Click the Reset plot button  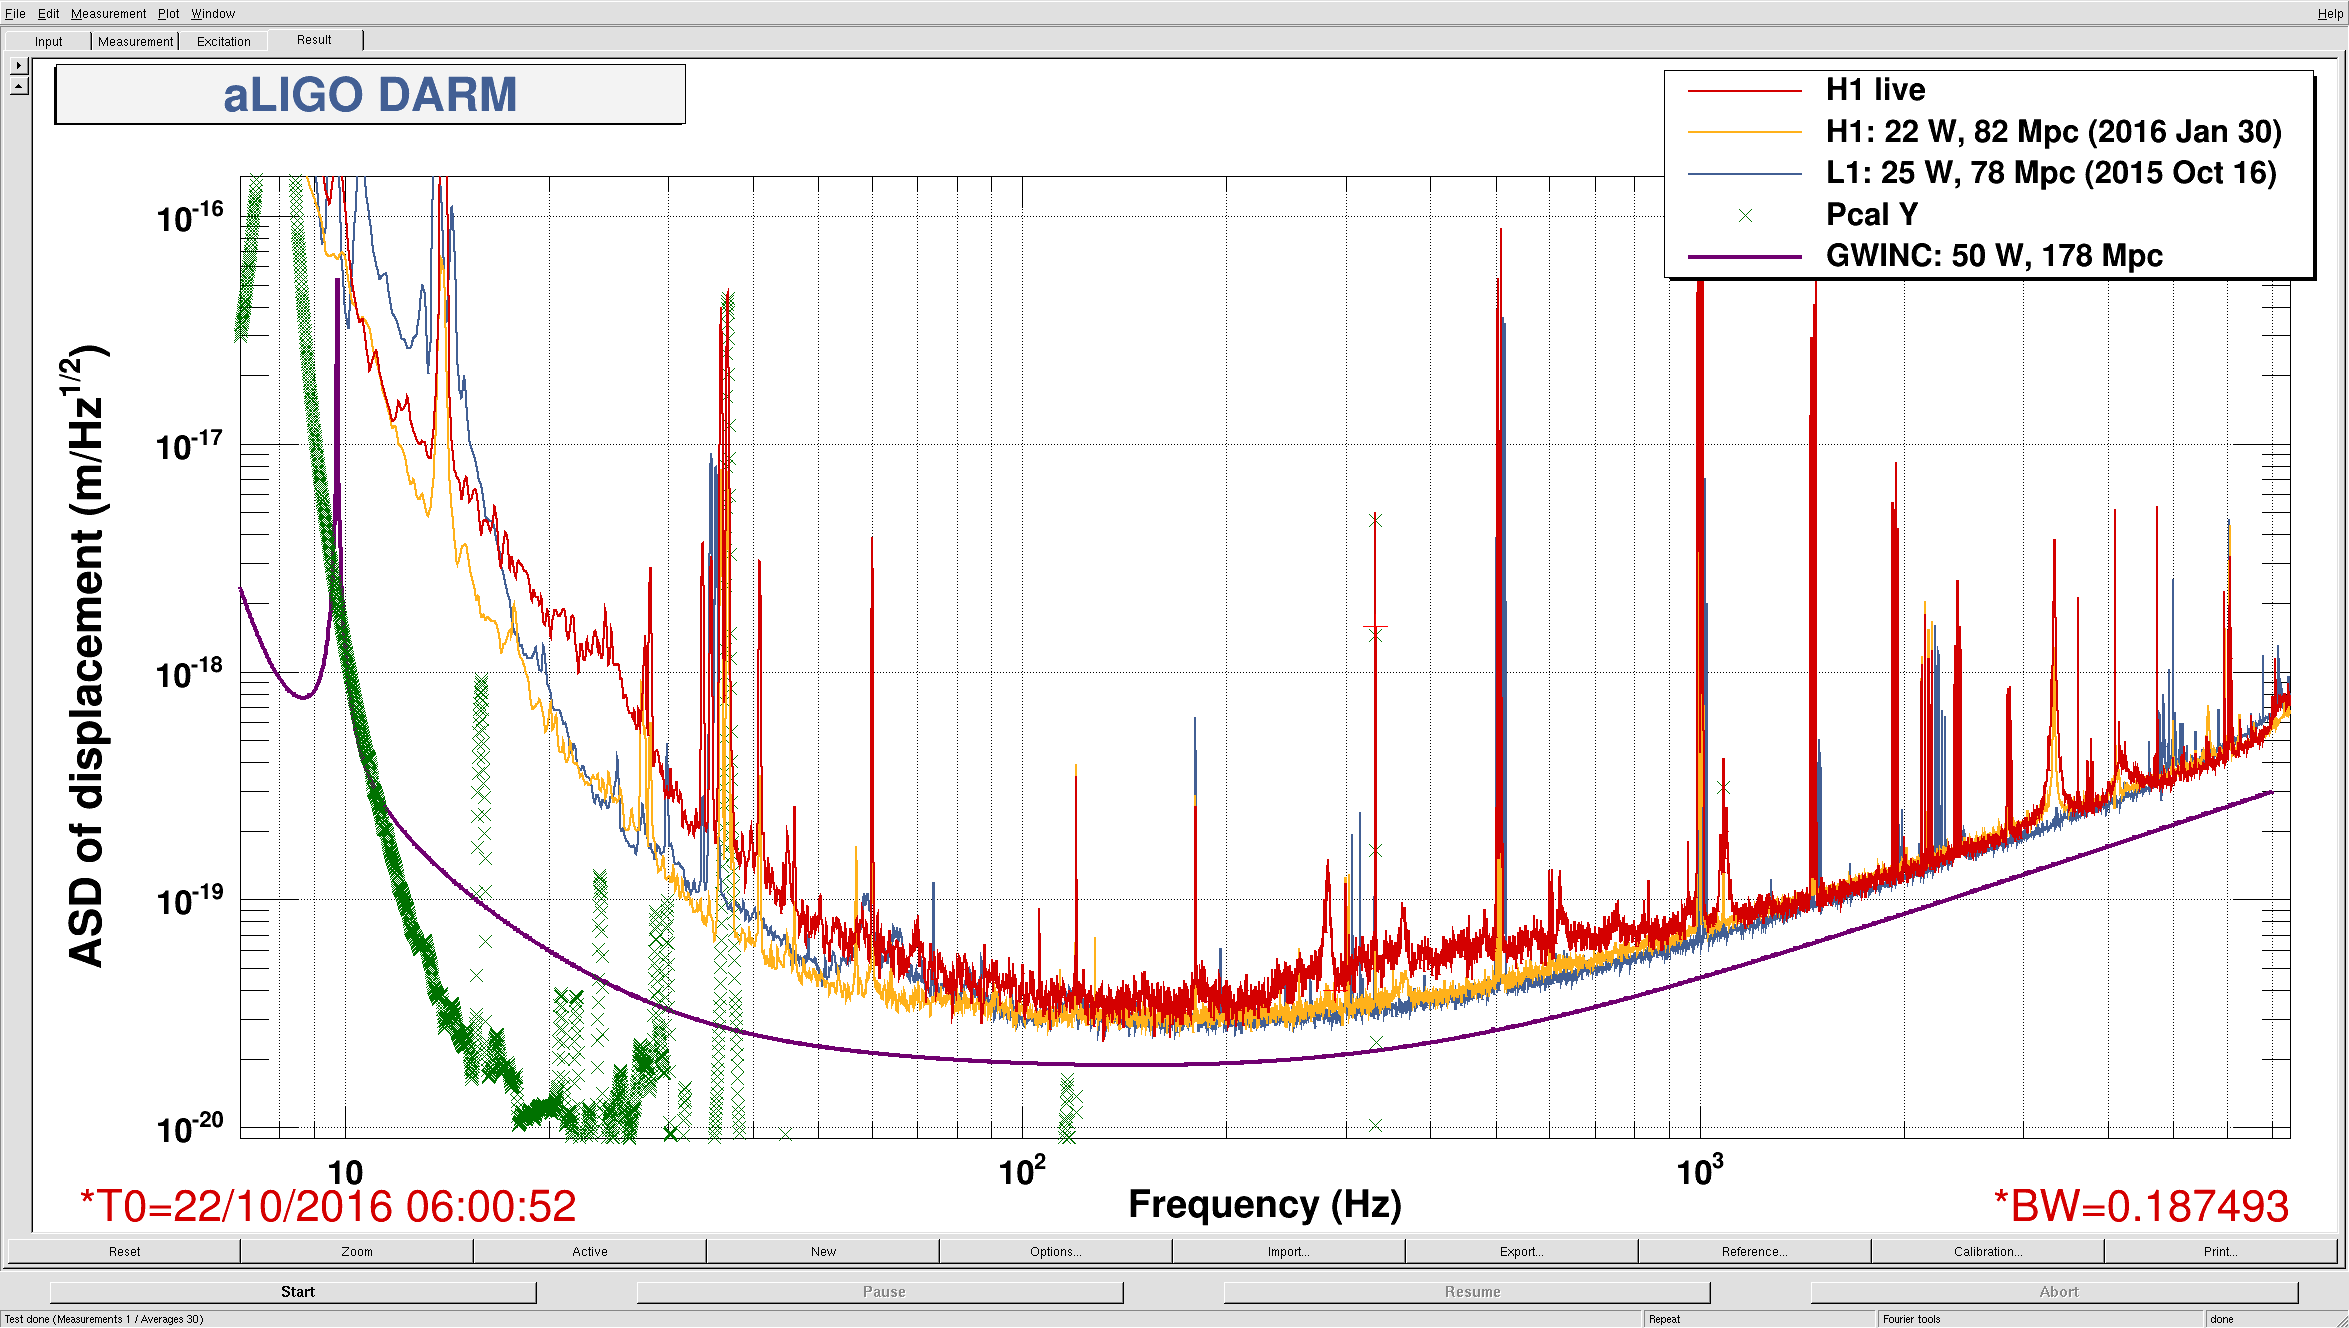[124, 1251]
